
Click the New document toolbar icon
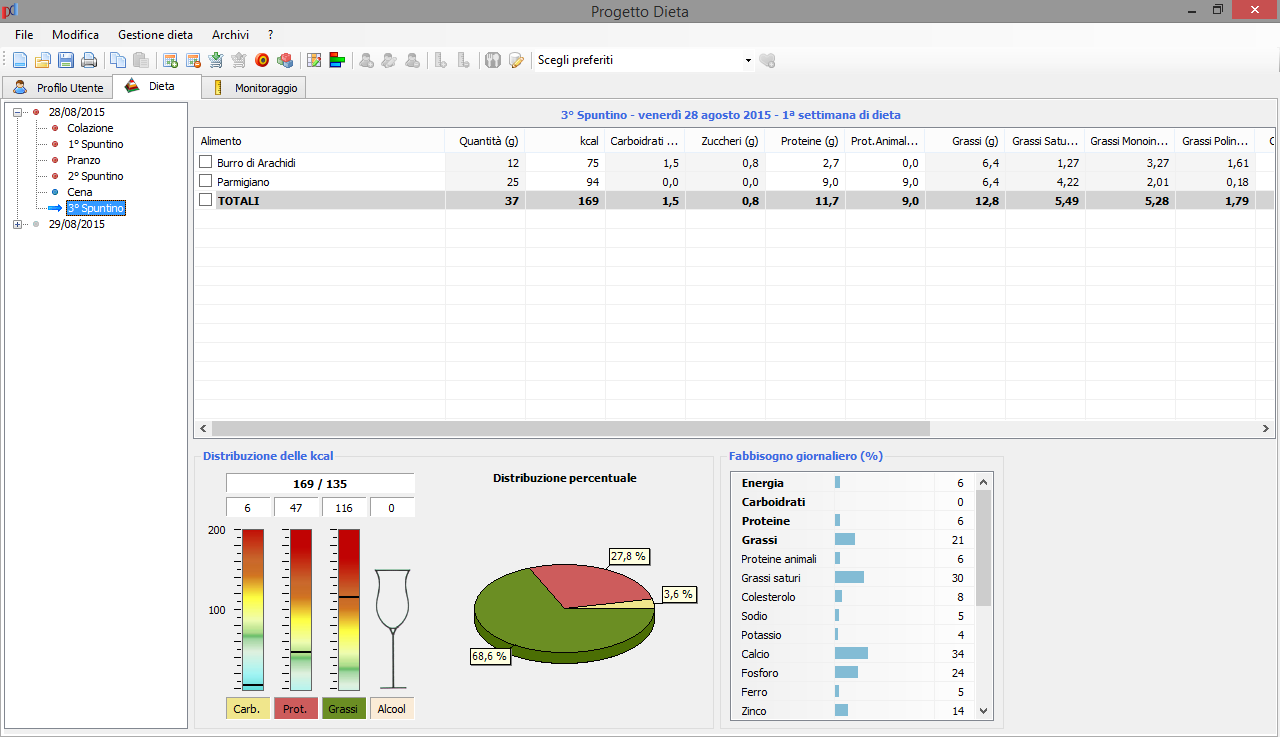click(x=20, y=61)
